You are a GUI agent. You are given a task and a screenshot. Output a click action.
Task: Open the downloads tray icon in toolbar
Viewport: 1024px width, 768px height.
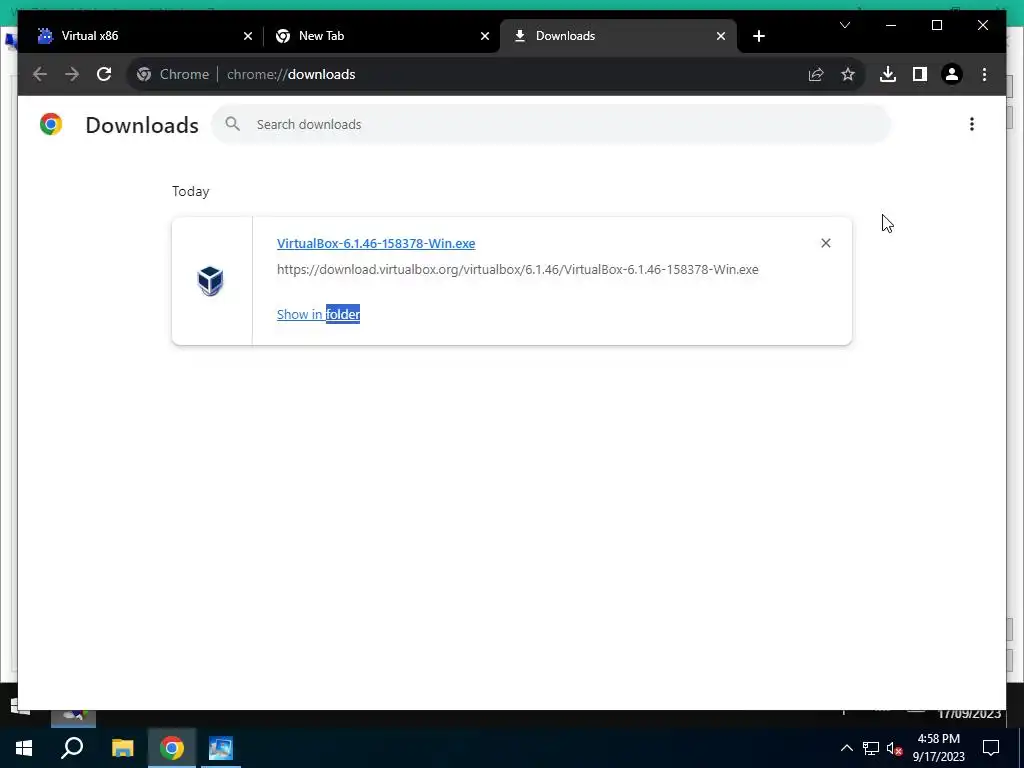click(x=888, y=74)
